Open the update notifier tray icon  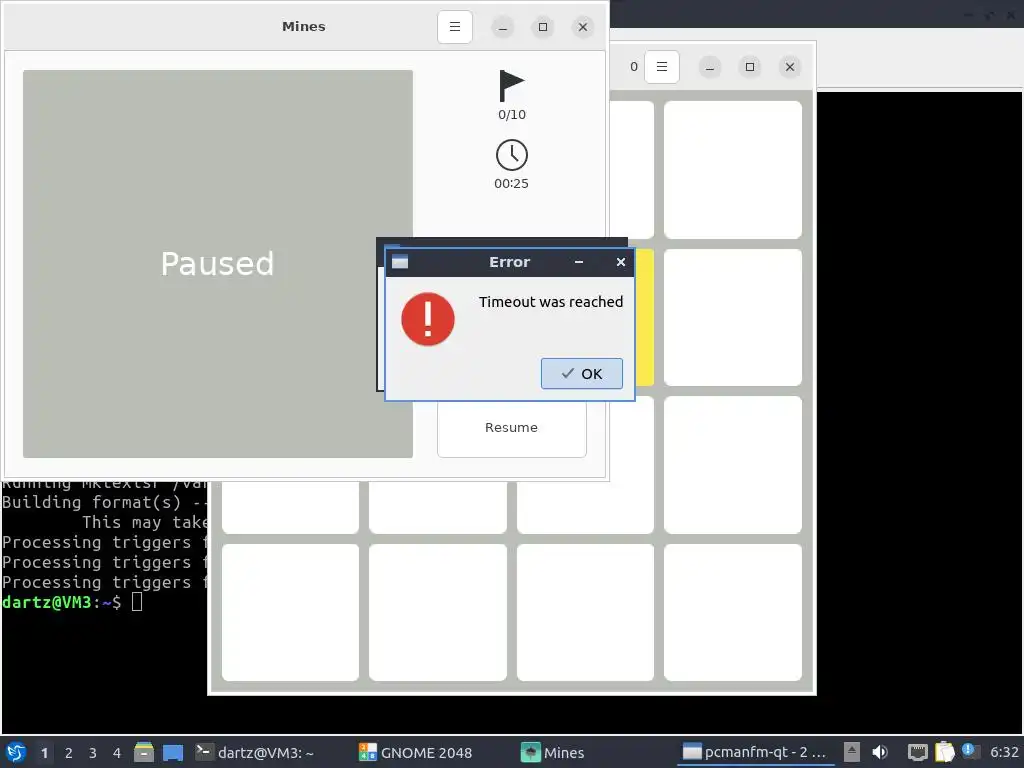tap(969, 751)
